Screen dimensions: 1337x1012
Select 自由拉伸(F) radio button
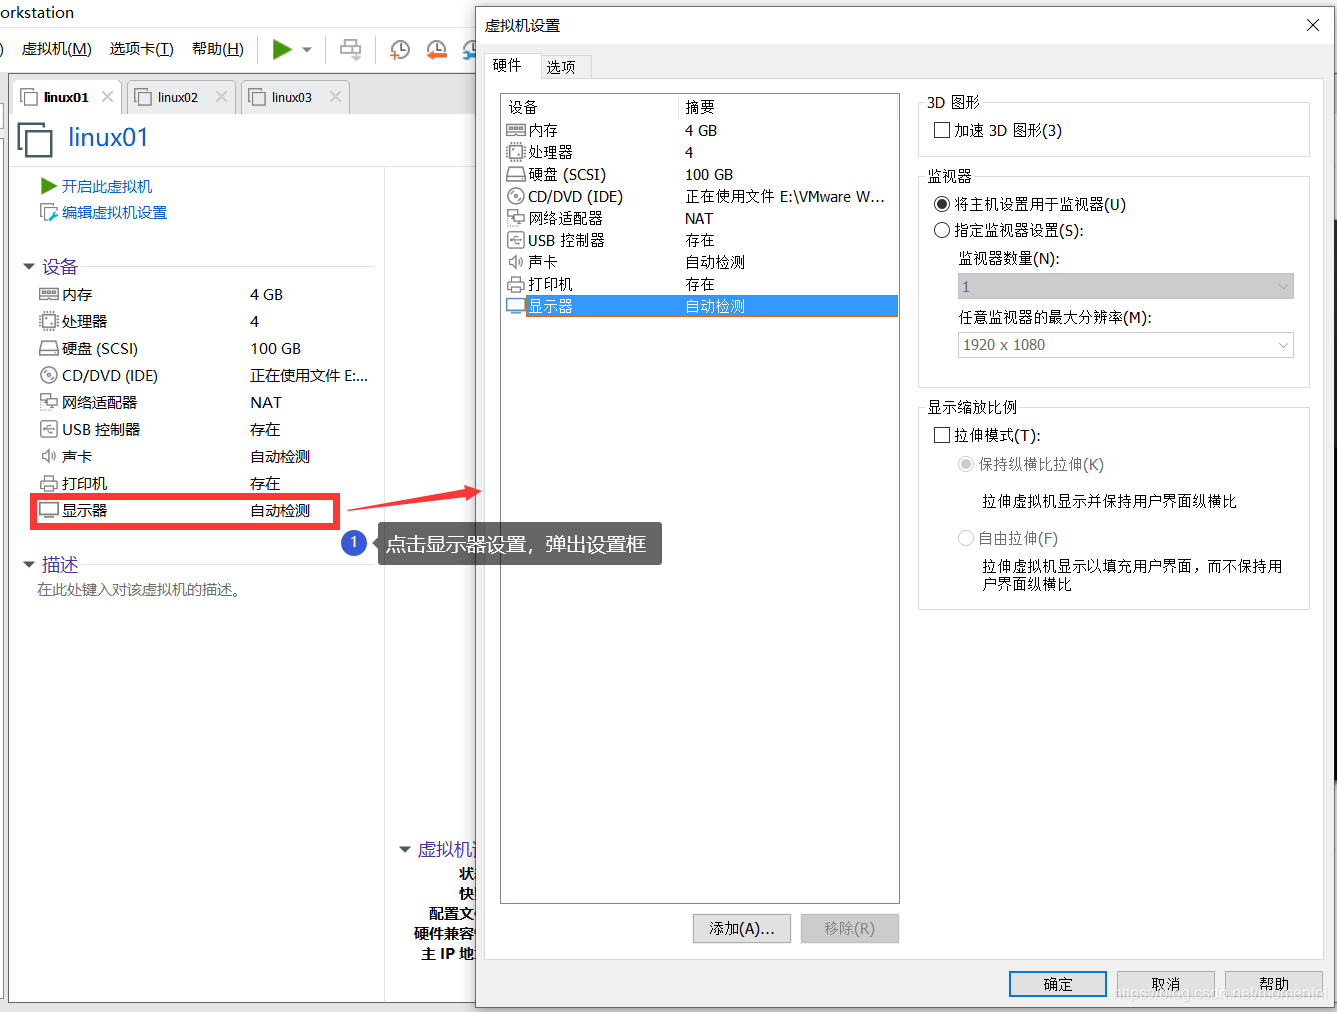[966, 538]
